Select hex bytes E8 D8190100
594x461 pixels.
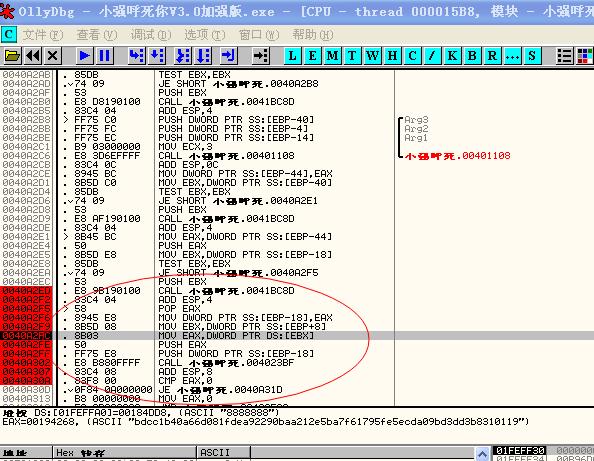(x=107, y=102)
